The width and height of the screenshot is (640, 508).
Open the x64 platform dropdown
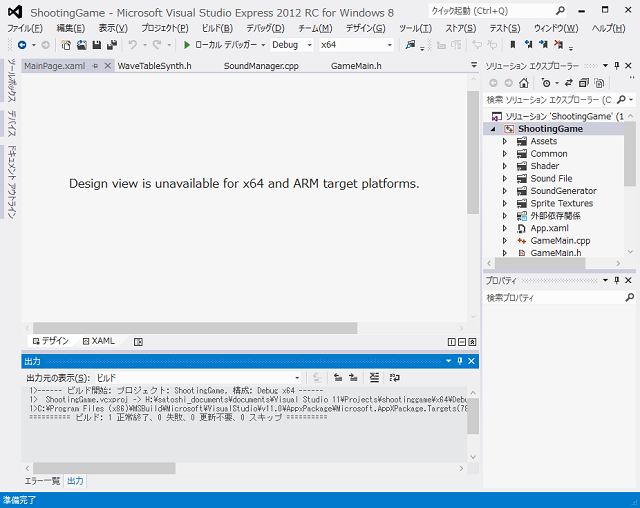tap(389, 45)
